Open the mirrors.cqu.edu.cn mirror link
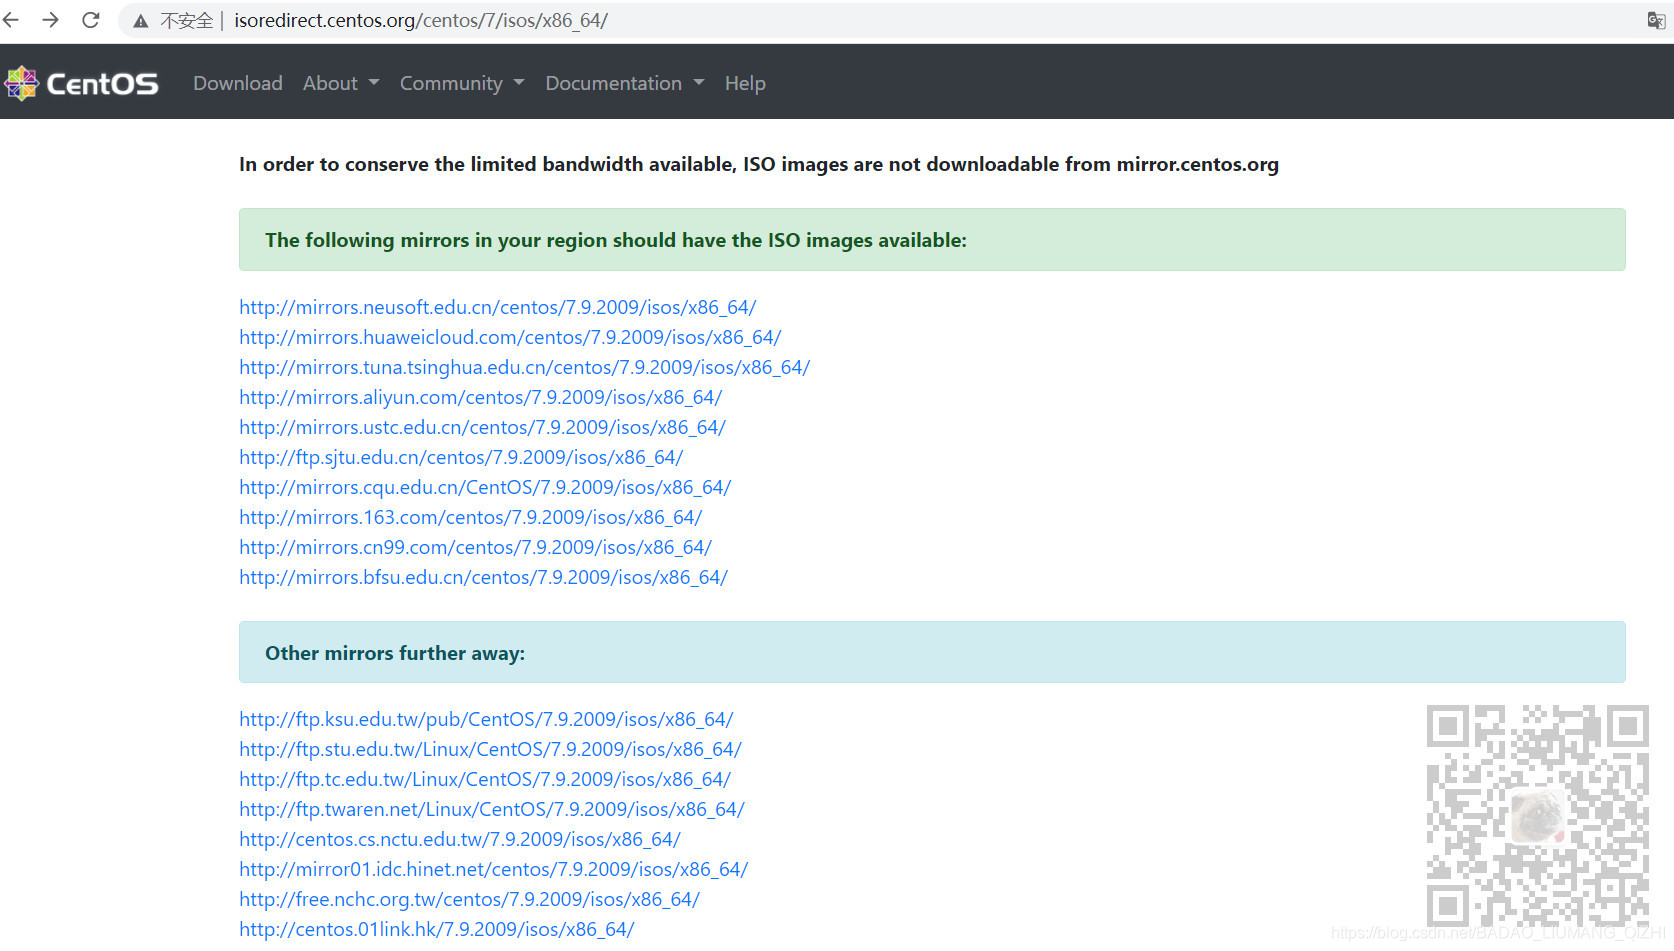 pos(485,487)
